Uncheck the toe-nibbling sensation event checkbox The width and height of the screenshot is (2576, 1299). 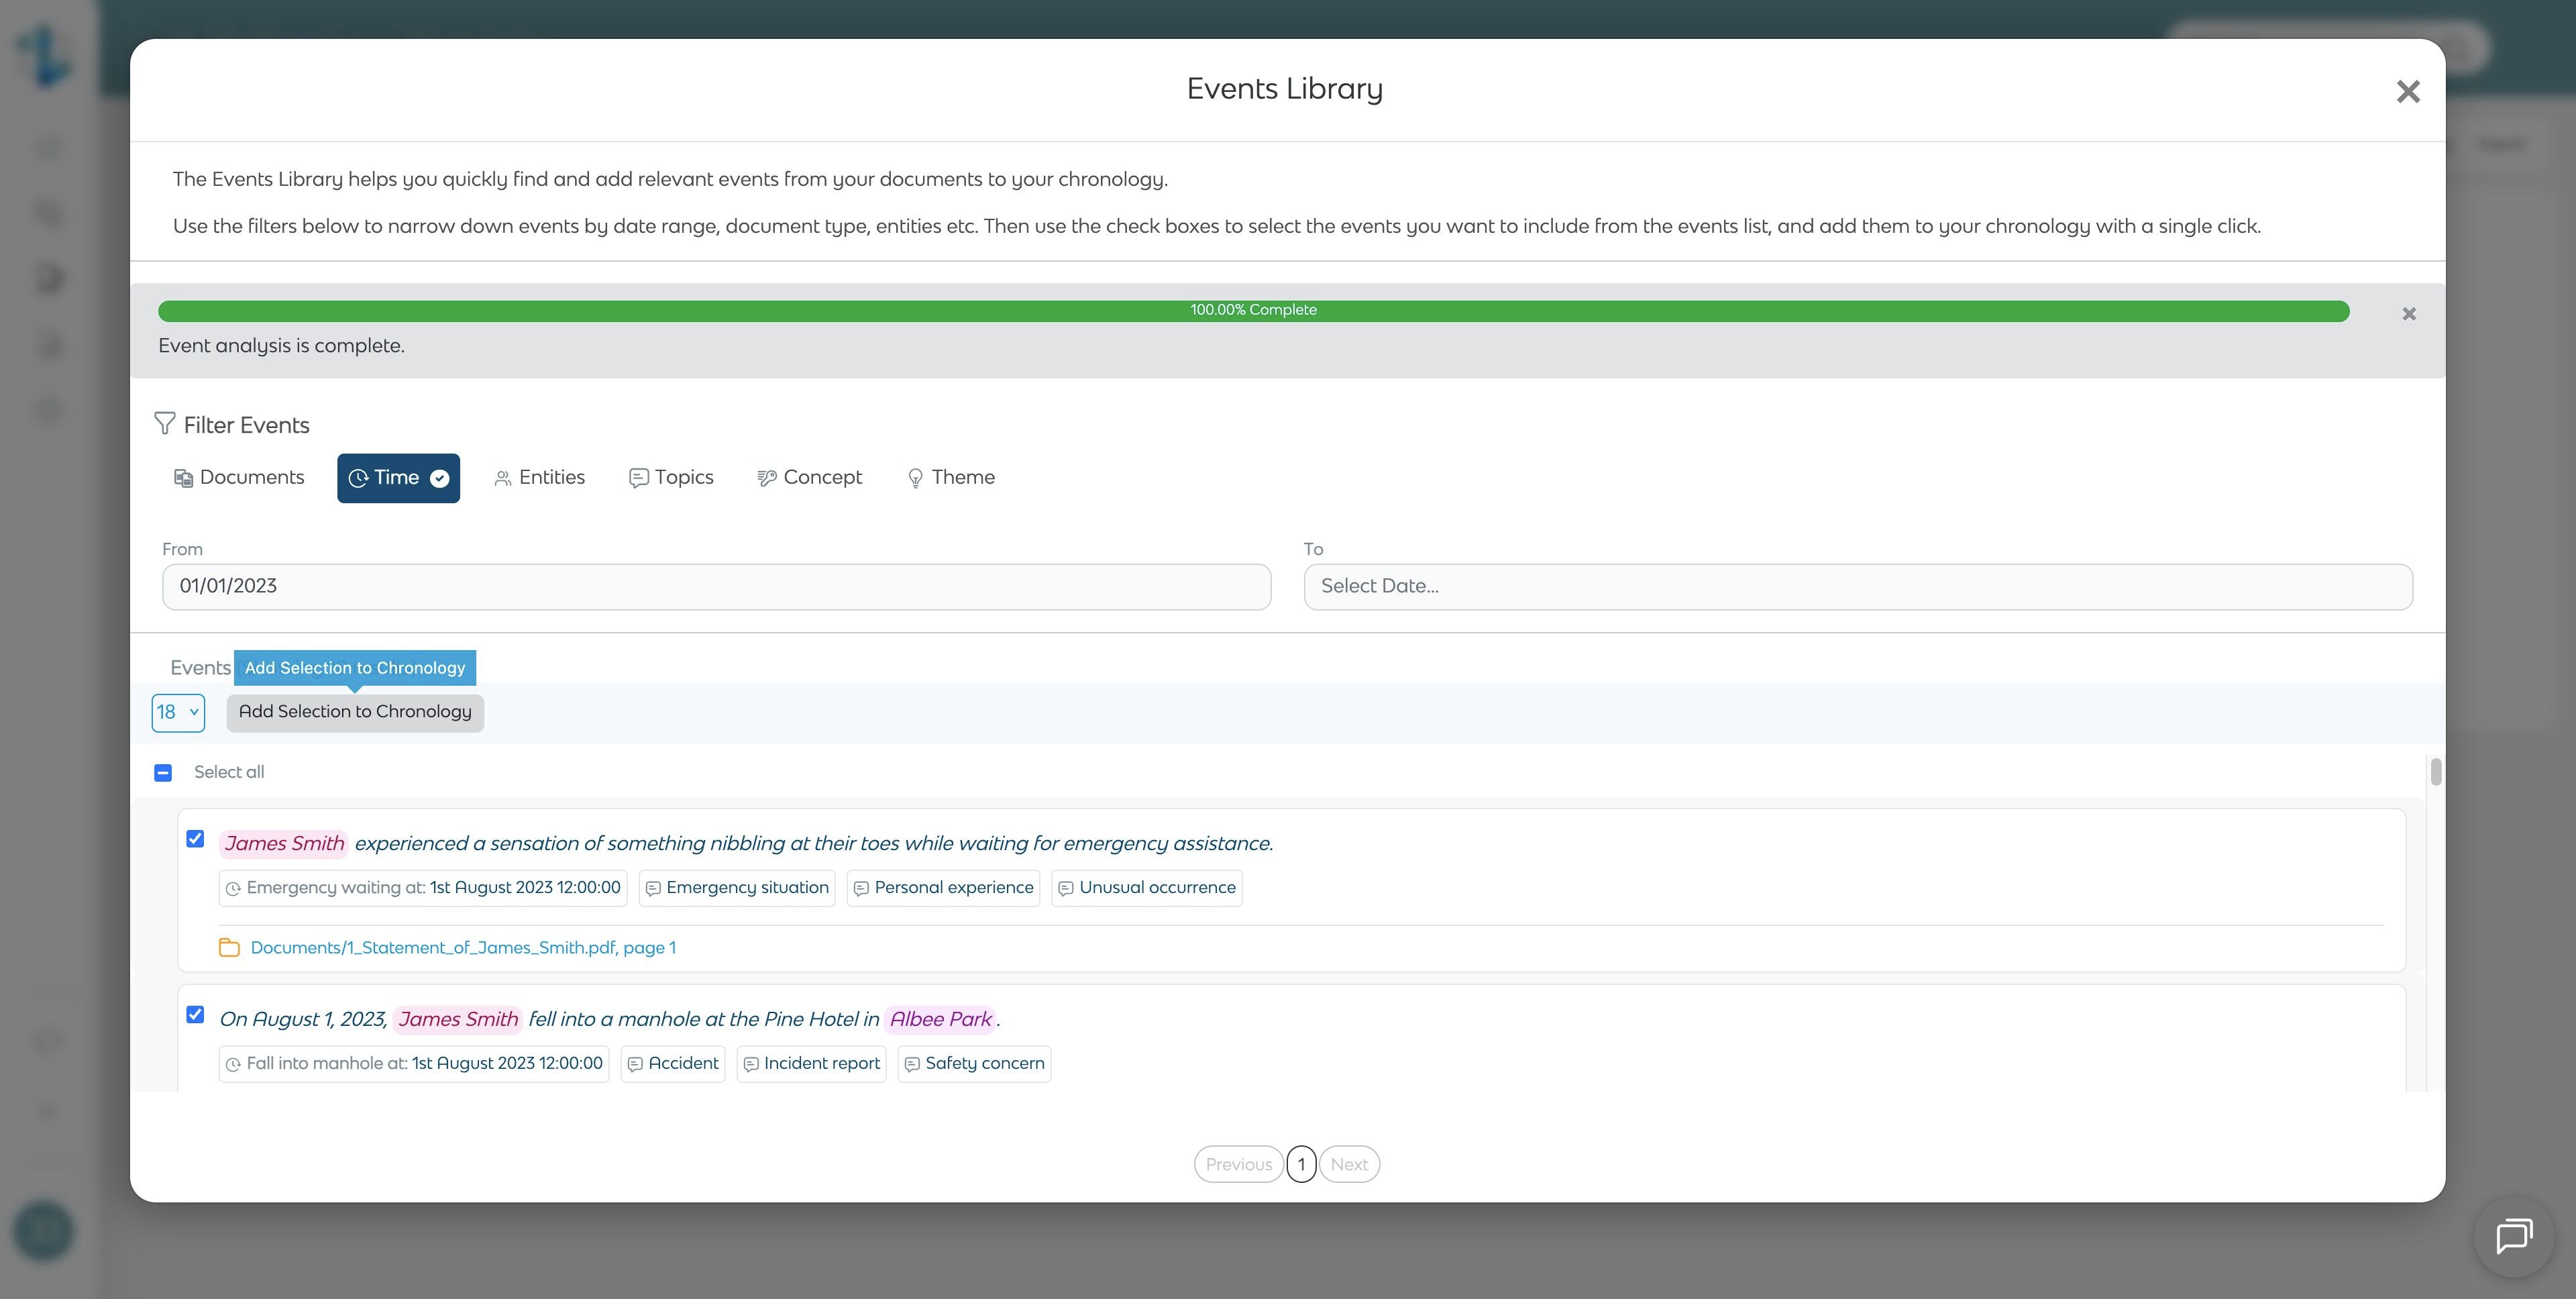coord(195,839)
